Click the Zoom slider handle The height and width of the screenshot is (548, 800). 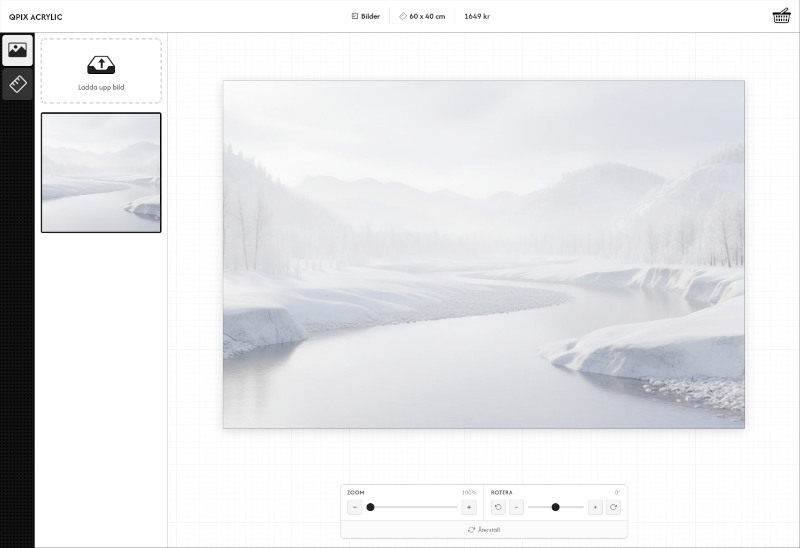click(x=370, y=507)
